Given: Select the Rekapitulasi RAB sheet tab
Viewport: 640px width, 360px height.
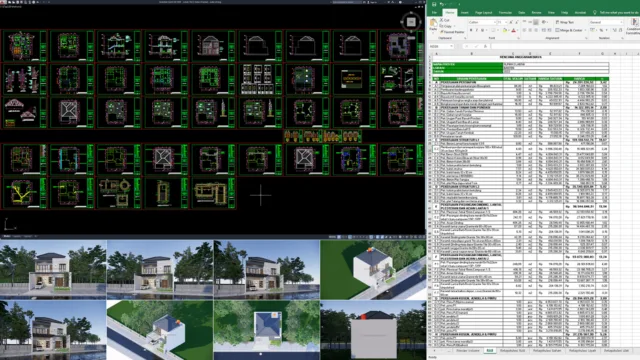Looking at the screenshot, I should coord(512,351).
